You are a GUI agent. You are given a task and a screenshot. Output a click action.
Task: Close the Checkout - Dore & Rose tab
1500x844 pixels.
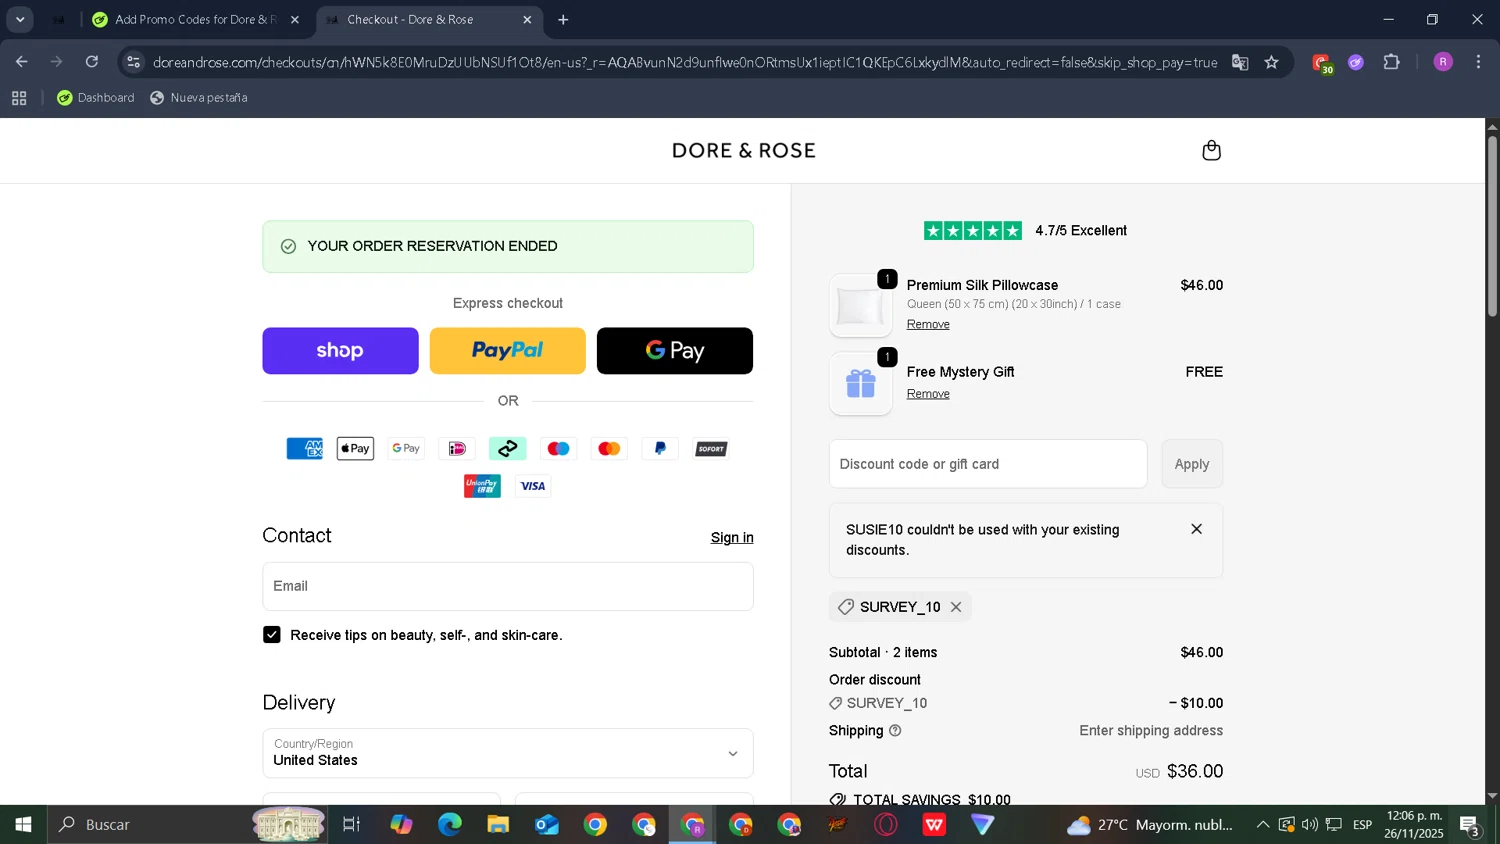(527, 20)
